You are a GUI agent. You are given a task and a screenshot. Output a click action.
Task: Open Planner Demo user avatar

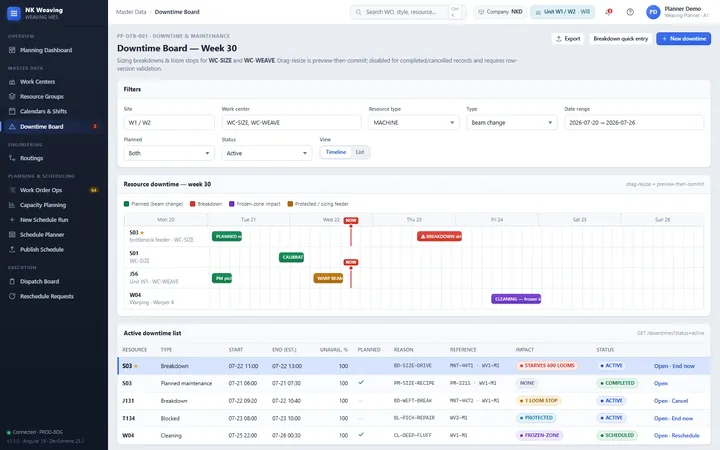(x=653, y=12)
